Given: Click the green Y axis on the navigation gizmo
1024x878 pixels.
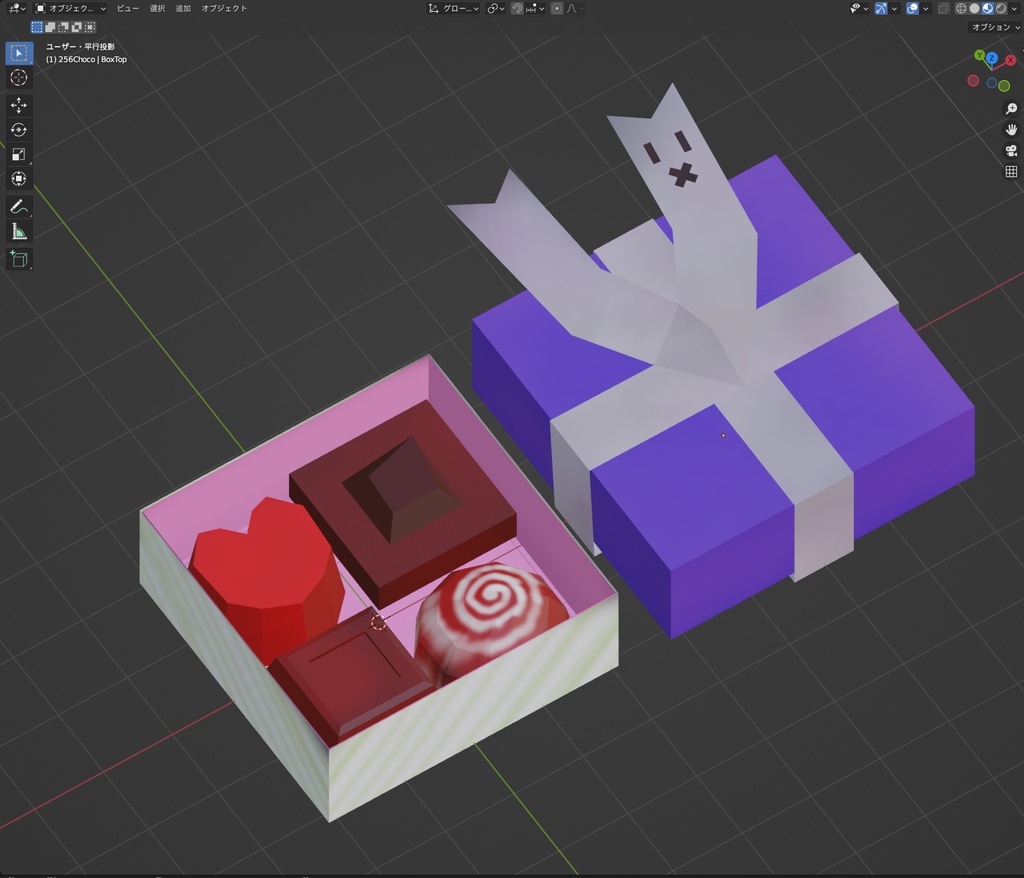Looking at the screenshot, I should click(x=979, y=56).
